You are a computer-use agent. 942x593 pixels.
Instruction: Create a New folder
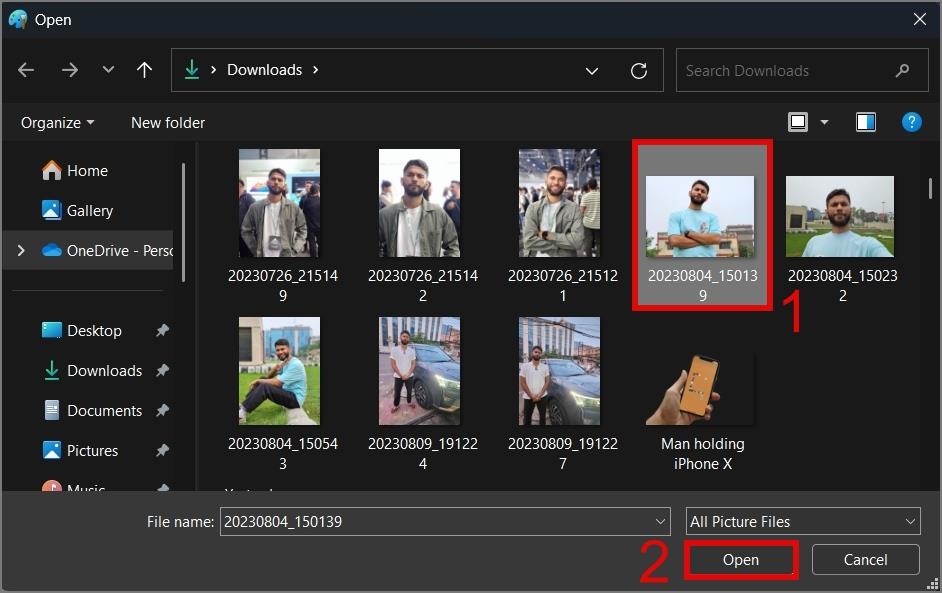coord(168,123)
